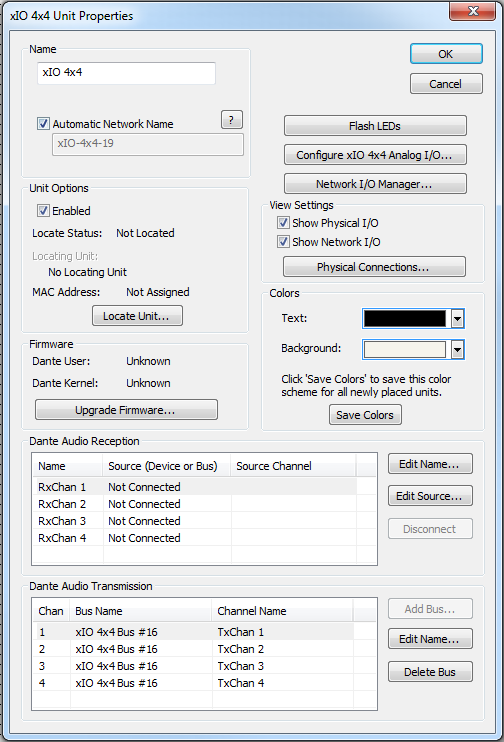The image size is (504, 742).
Task: Select TxChan 3 transmission row
Action: [195, 666]
